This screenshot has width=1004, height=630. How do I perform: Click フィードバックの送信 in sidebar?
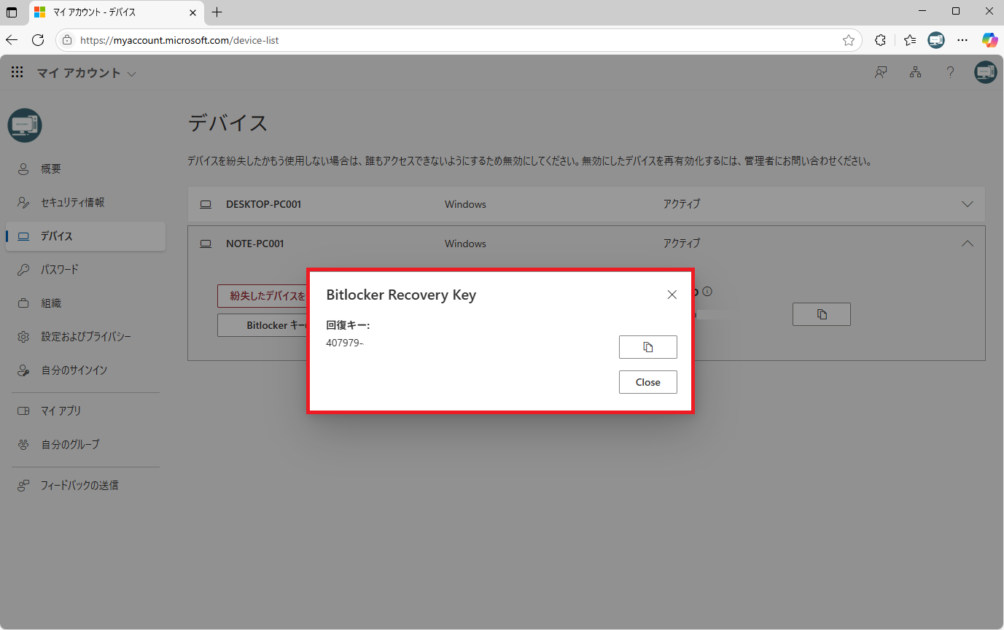[85, 485]
